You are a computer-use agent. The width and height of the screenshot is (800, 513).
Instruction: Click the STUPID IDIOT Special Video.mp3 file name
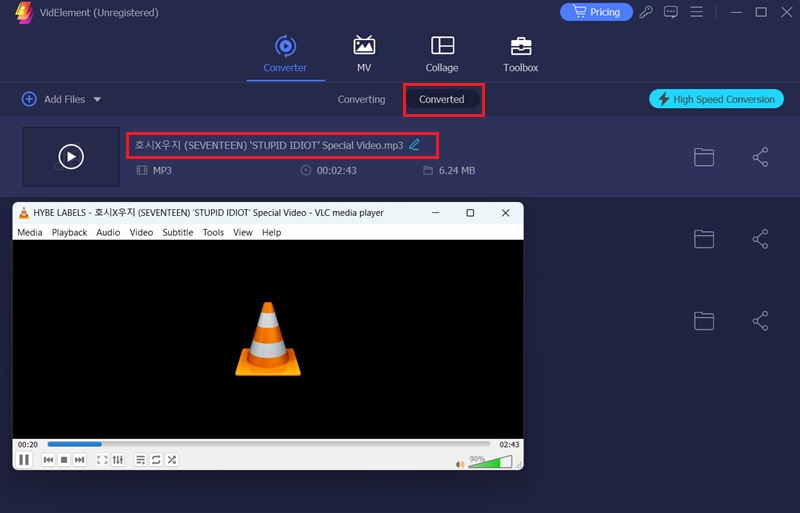(x=269, y=145)
